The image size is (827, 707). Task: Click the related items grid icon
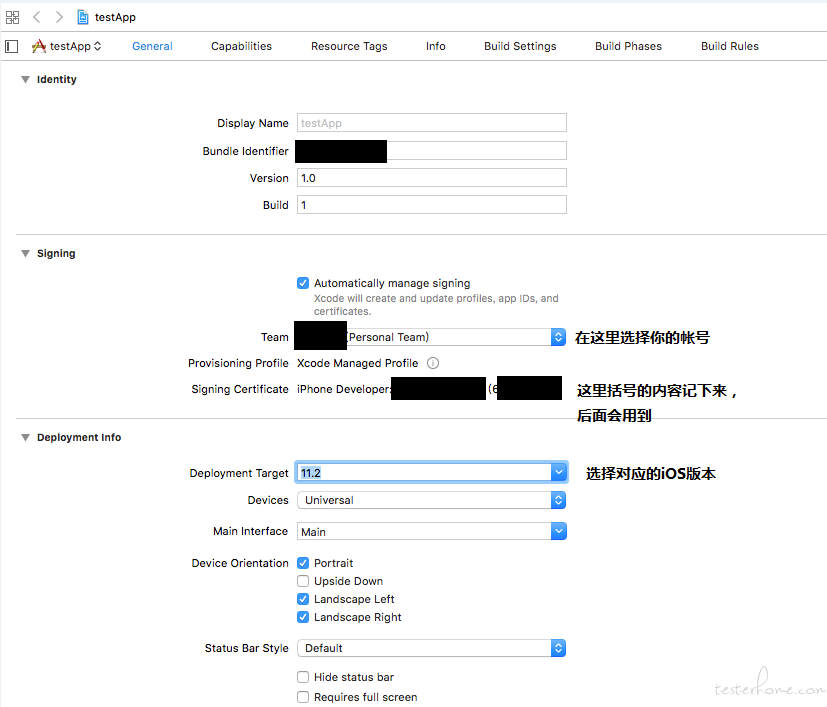[x=13, y=17]
